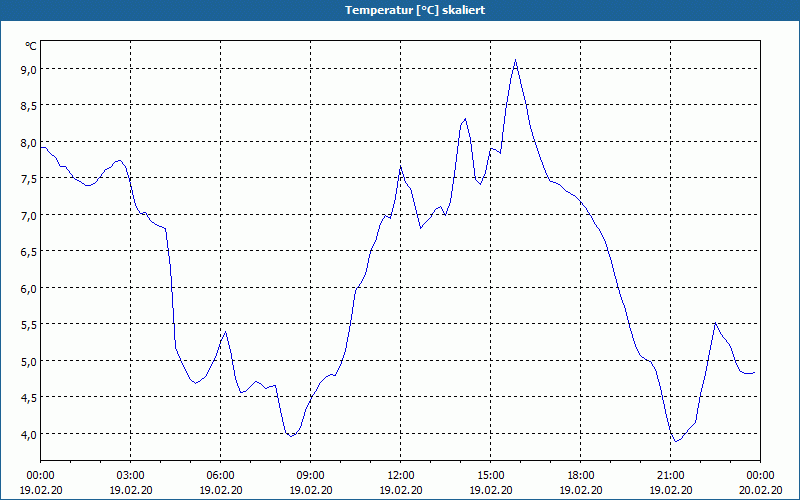
Task: Click the 15:00 time label
Action: coord(491,476)
